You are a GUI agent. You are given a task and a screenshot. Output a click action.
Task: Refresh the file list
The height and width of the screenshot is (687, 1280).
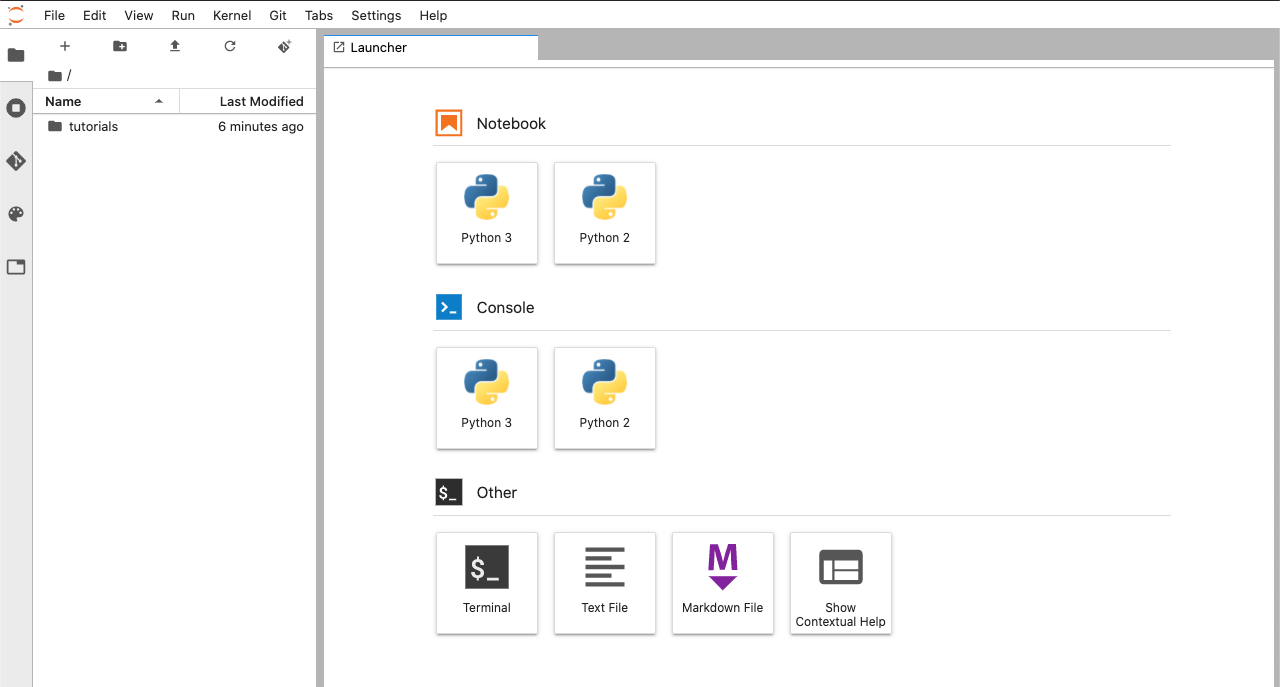click(x=230, y=46)
